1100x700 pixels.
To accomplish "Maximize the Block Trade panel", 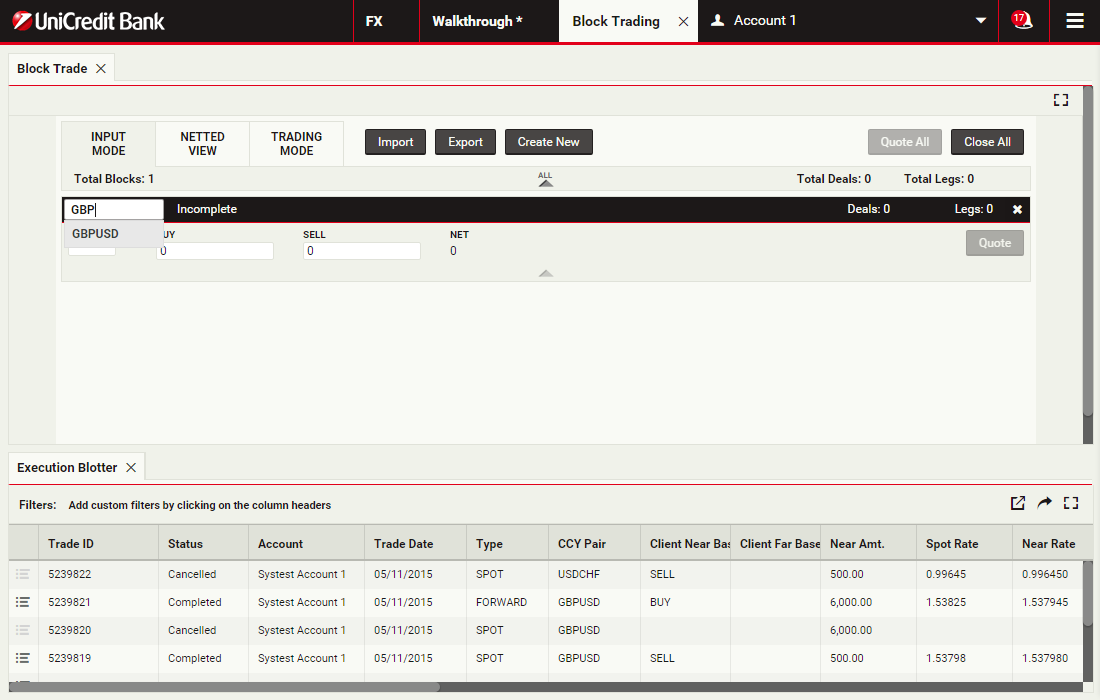I will tap(1060, 100).
